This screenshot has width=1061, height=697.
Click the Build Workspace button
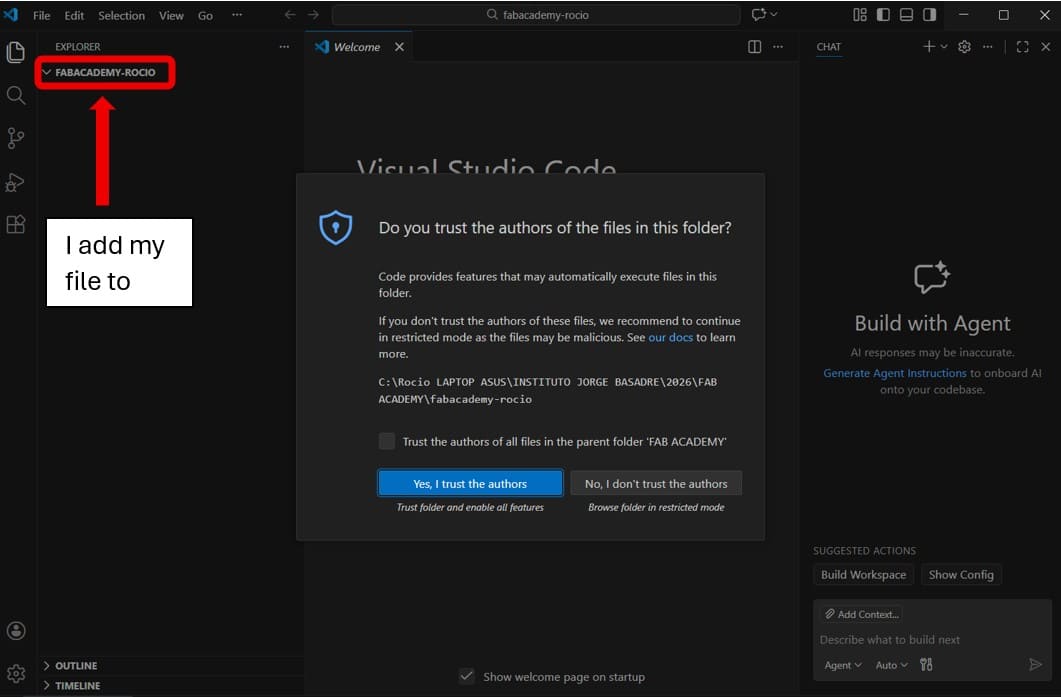[x=863, y=575]
